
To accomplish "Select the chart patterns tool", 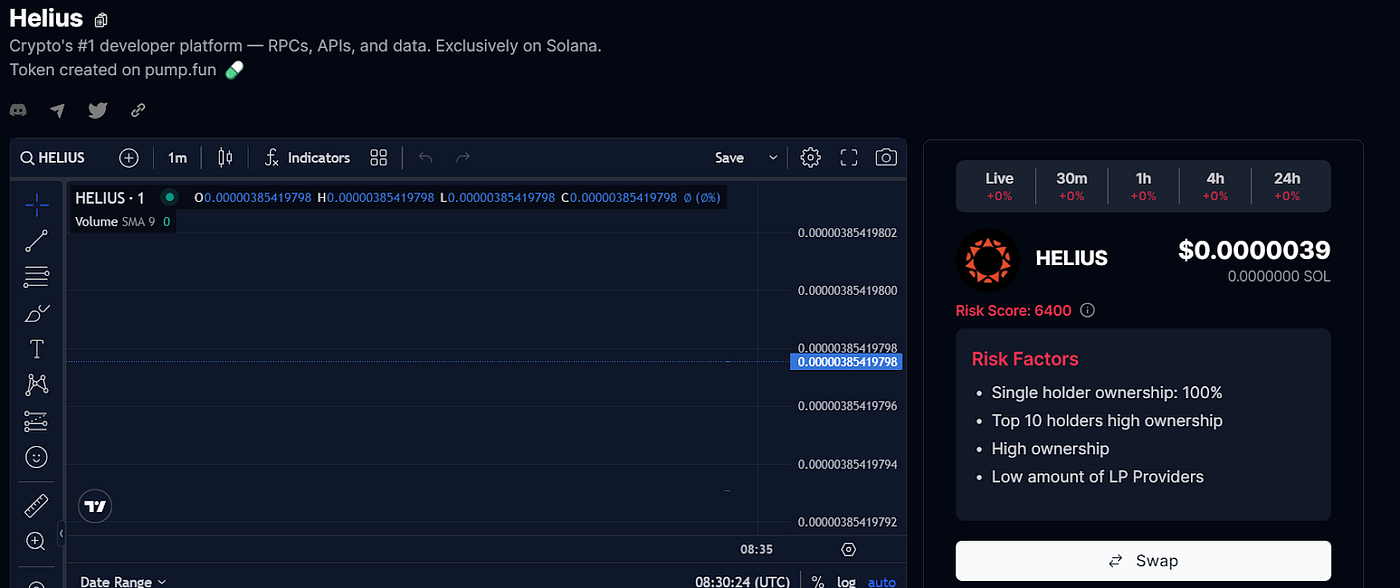I will (x=36, y=385).
